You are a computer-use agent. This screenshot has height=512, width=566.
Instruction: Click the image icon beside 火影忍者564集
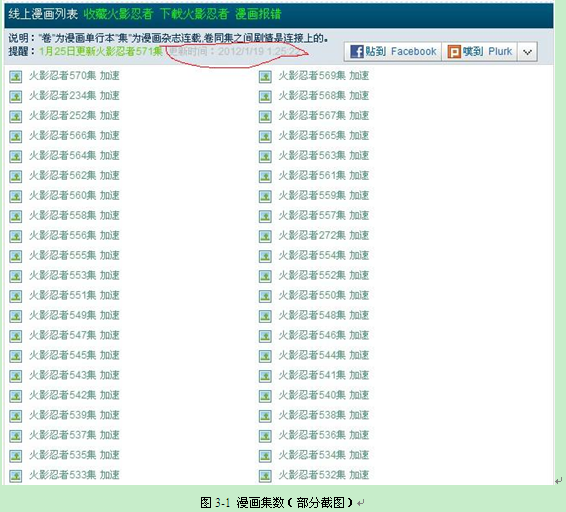pyautogui.click(x=16, y=156)
